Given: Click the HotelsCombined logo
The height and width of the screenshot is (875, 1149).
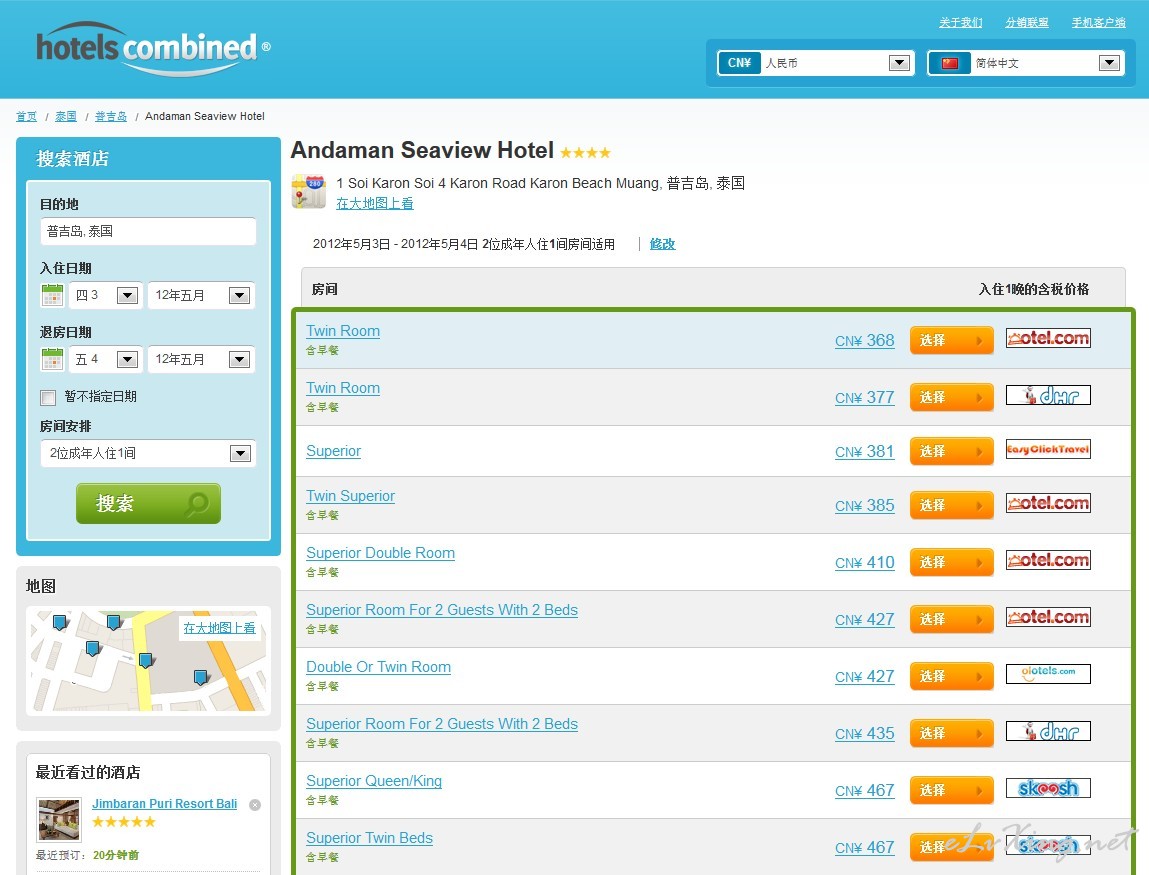Looking at the screenshot, I should click(x=153, y=48).
